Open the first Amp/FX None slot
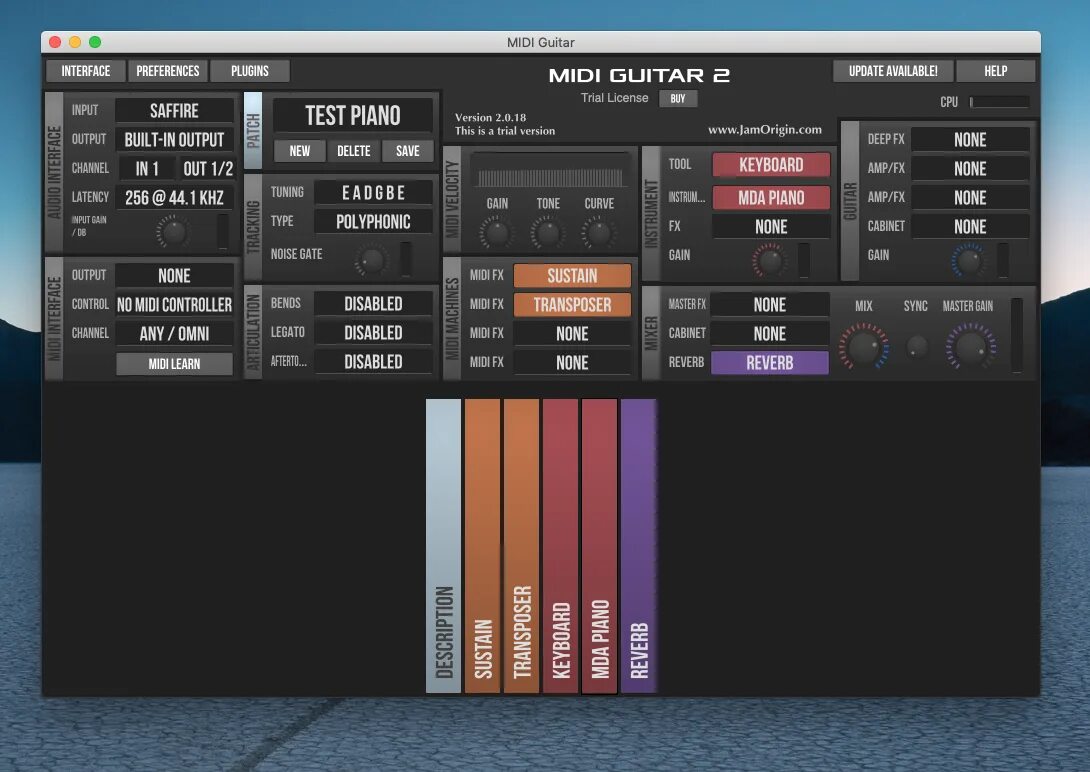The width and height of the screenshot is (1090, 772). click(x=970, y=169)
